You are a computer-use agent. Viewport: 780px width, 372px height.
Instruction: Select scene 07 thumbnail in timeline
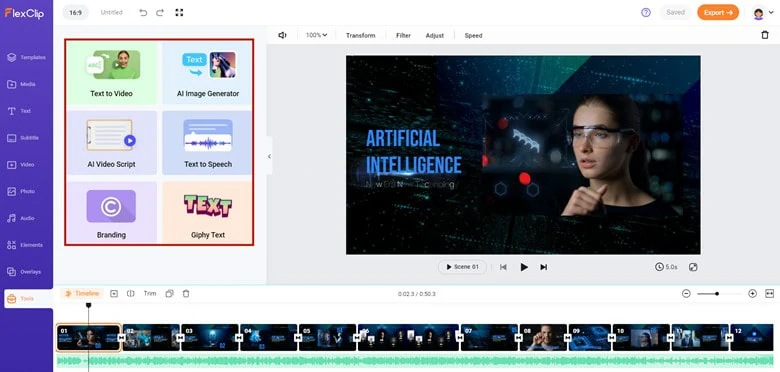[x=489, y=338]
